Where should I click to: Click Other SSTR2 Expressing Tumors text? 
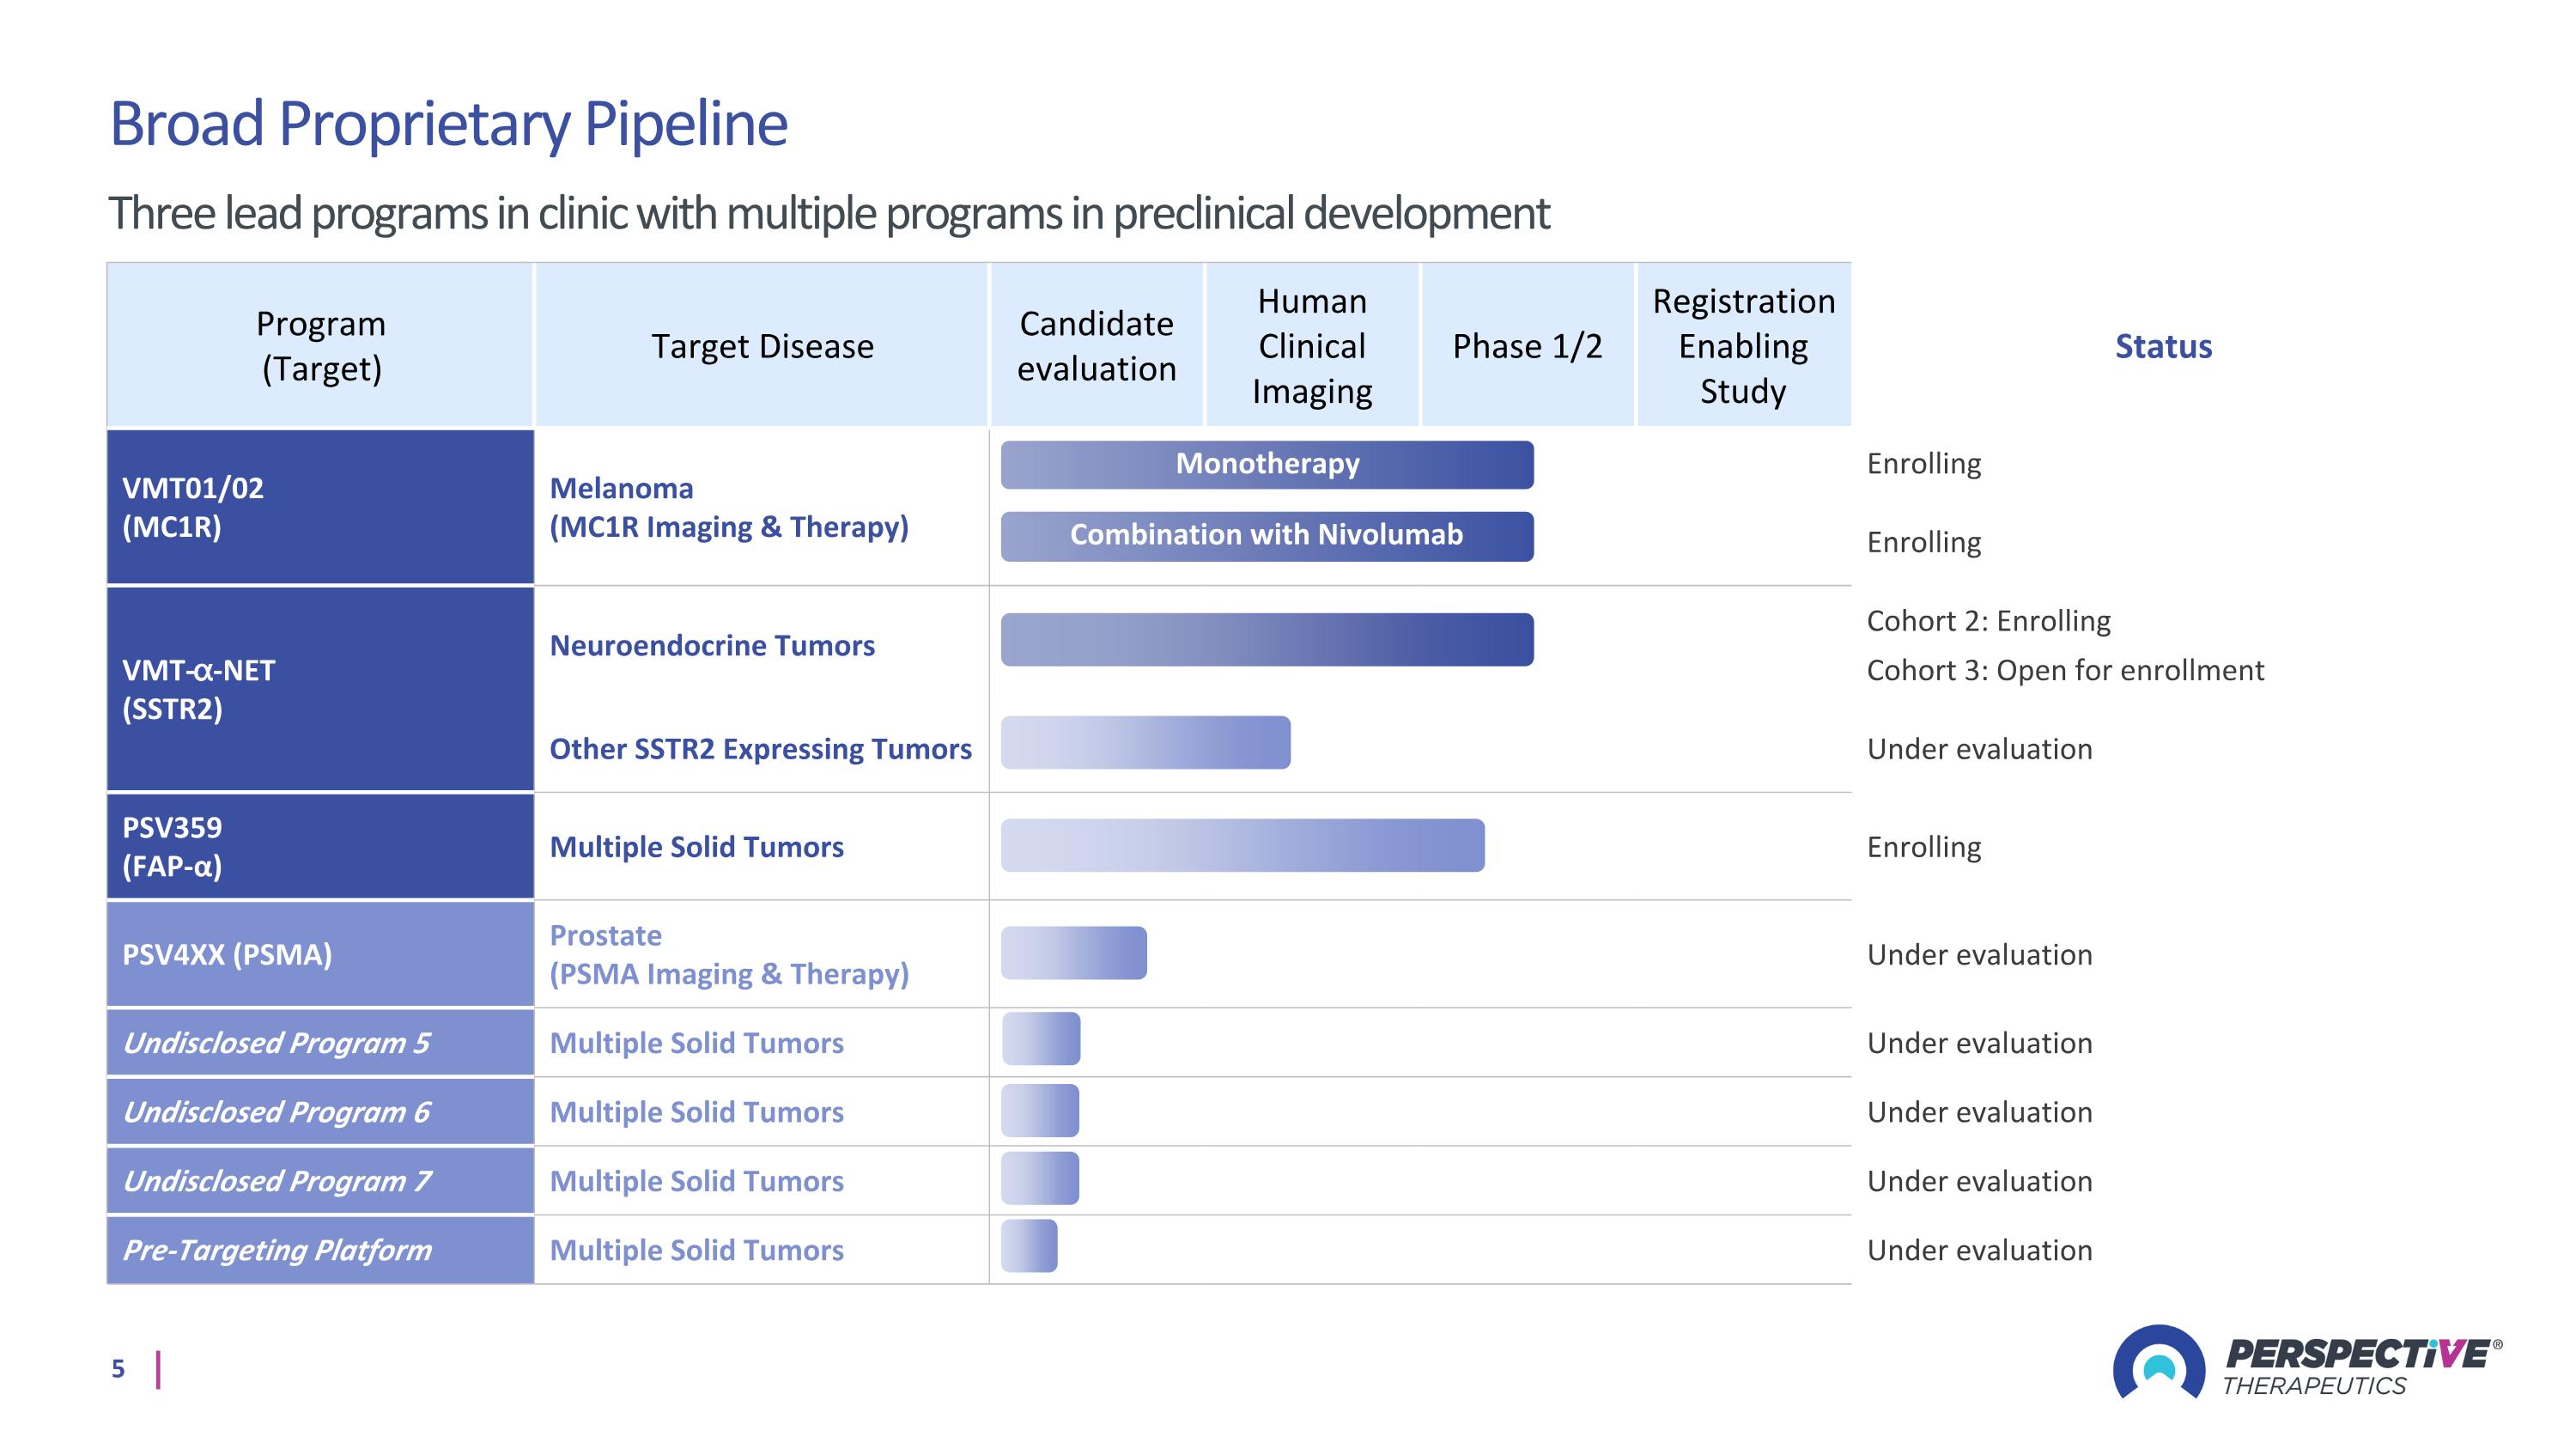click(x=760, y=749)
